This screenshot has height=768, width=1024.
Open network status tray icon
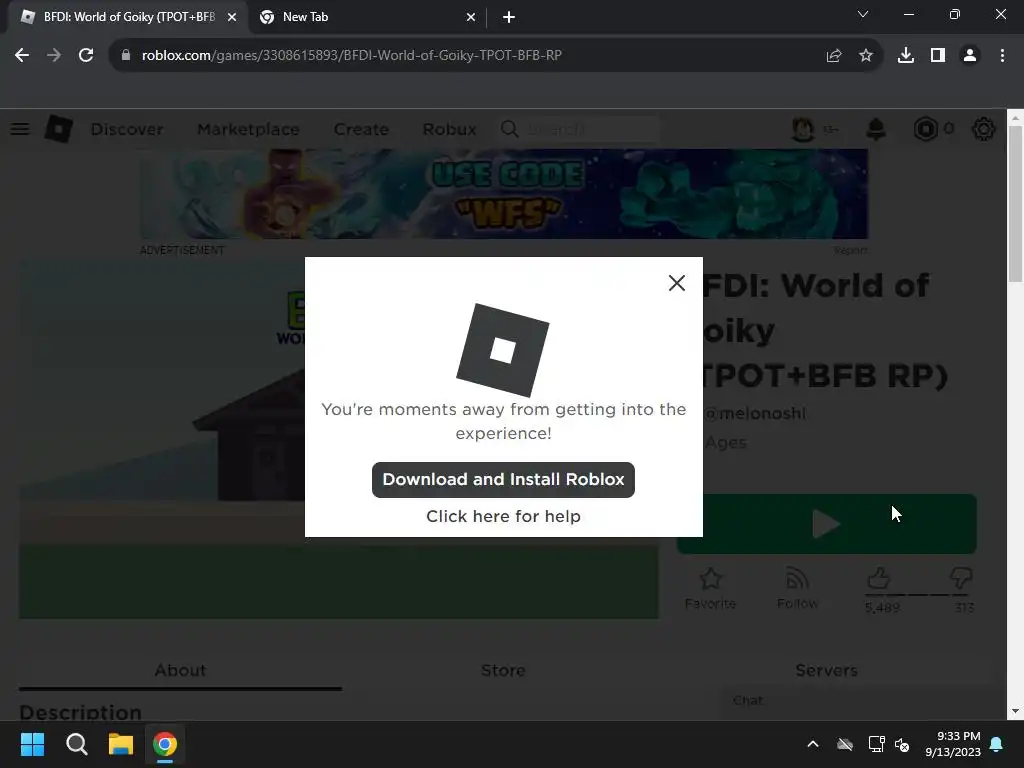pos(876,744)
